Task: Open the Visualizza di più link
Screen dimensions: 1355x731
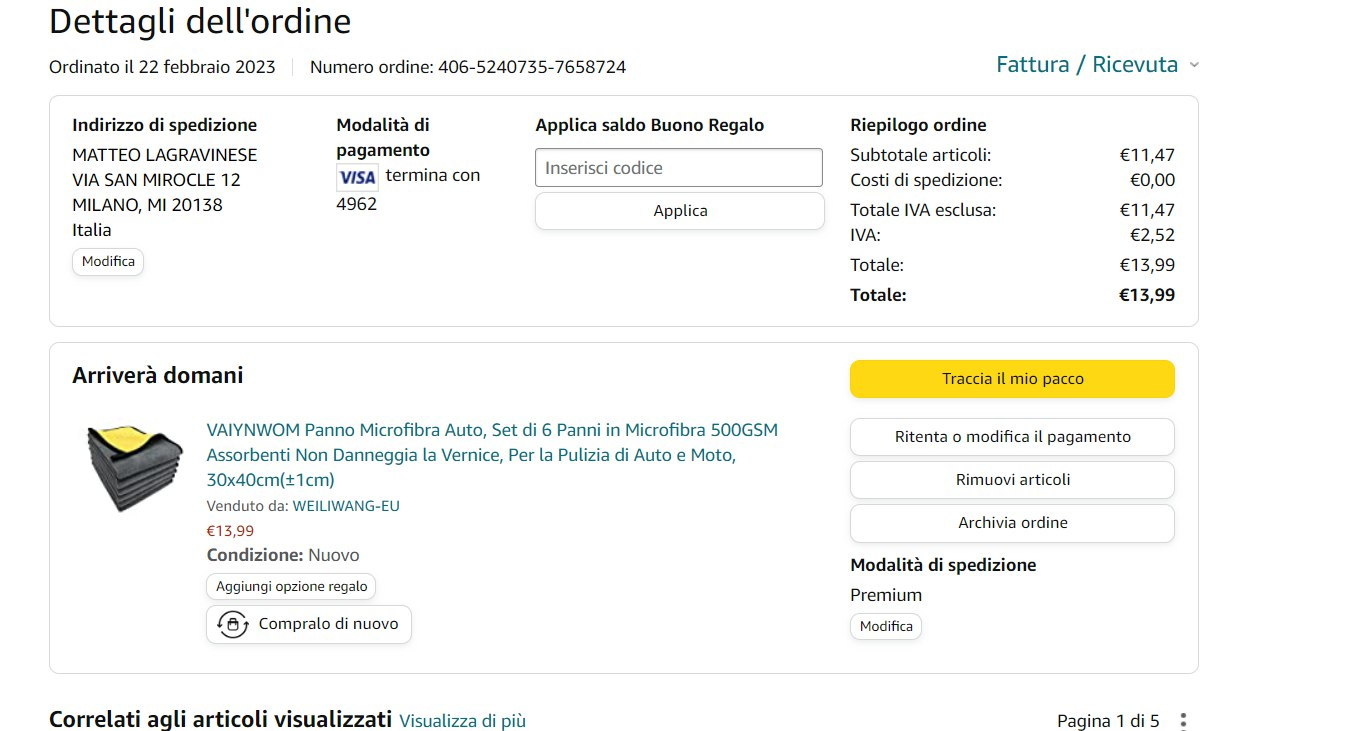Action: point(462,721)
